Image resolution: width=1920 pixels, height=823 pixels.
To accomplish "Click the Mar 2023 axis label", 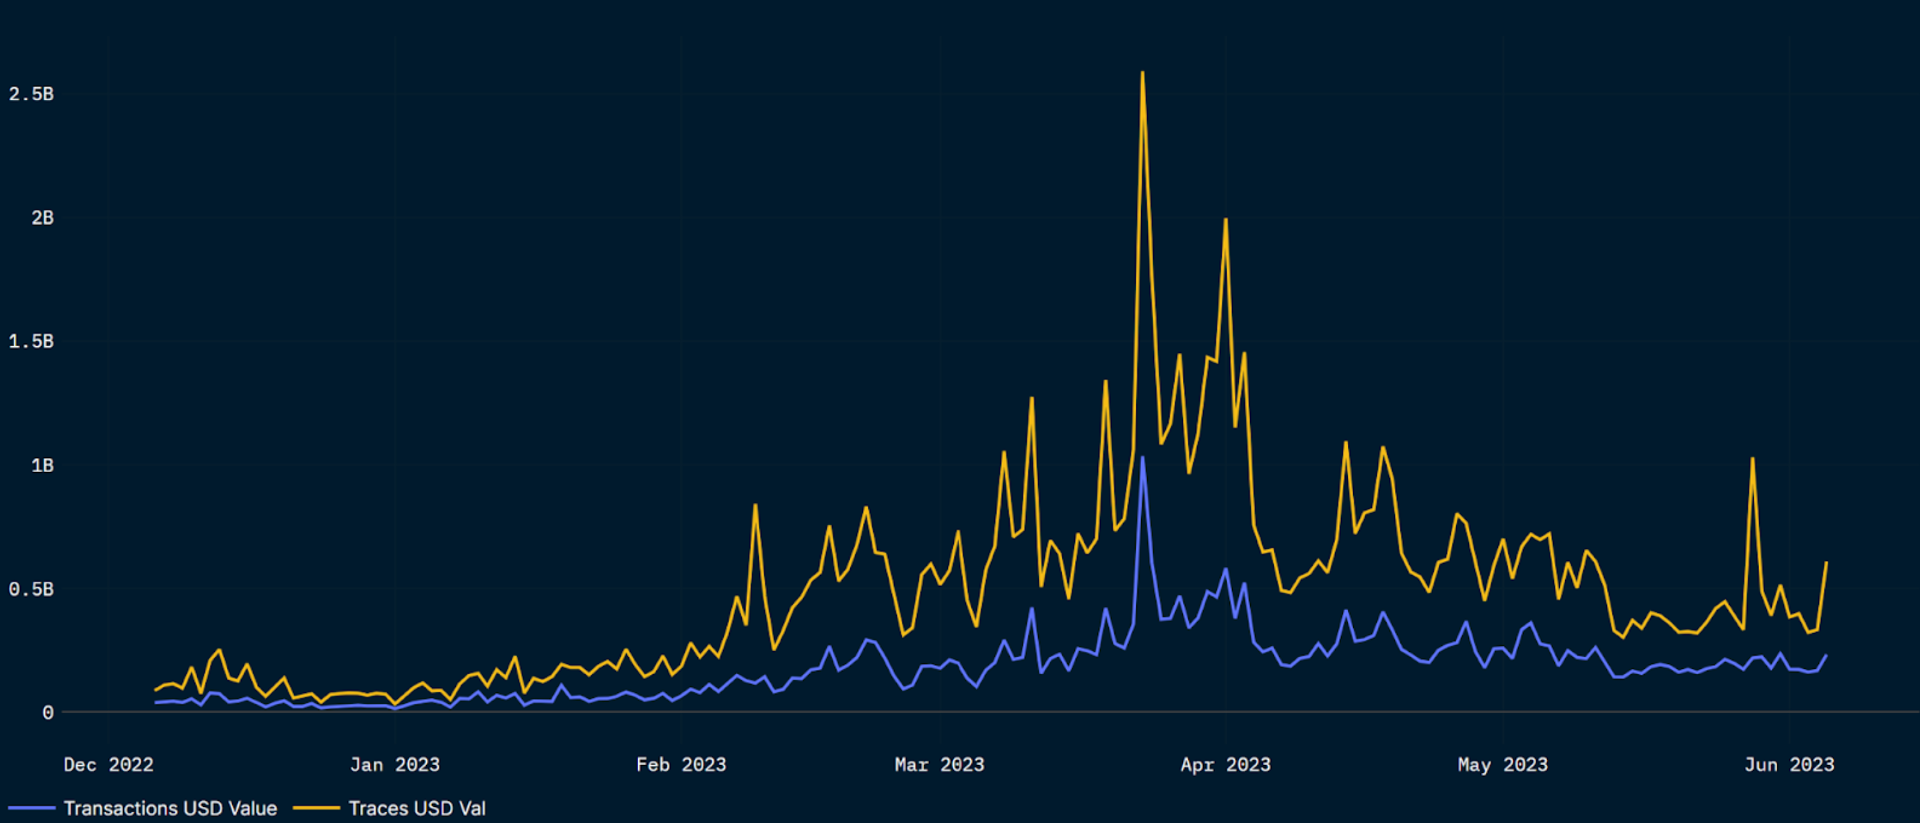I will coord(939,765).
